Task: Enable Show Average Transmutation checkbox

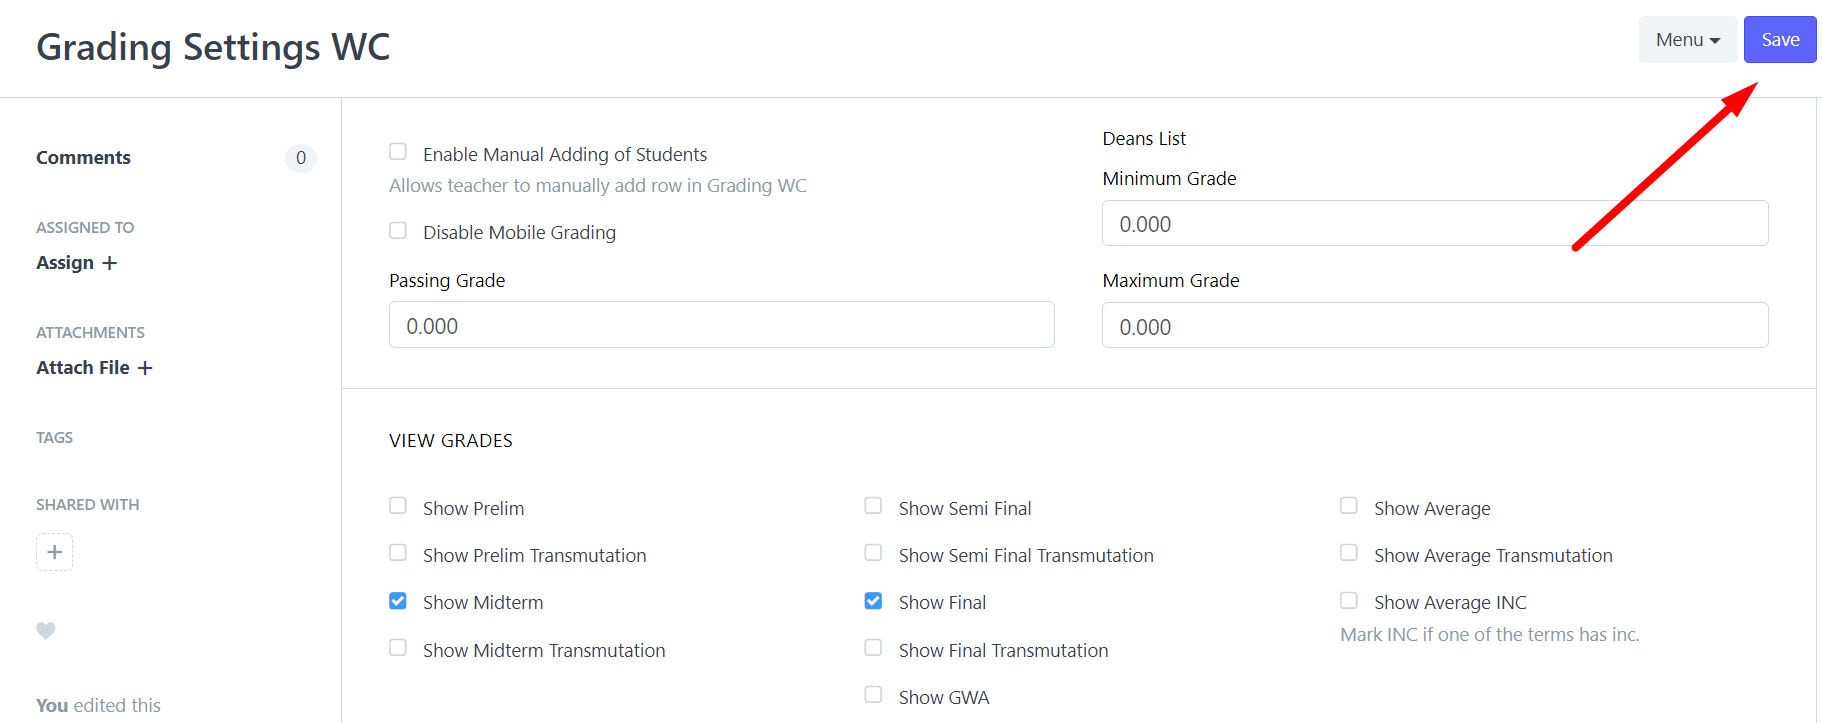Action: coord(1349,553)
